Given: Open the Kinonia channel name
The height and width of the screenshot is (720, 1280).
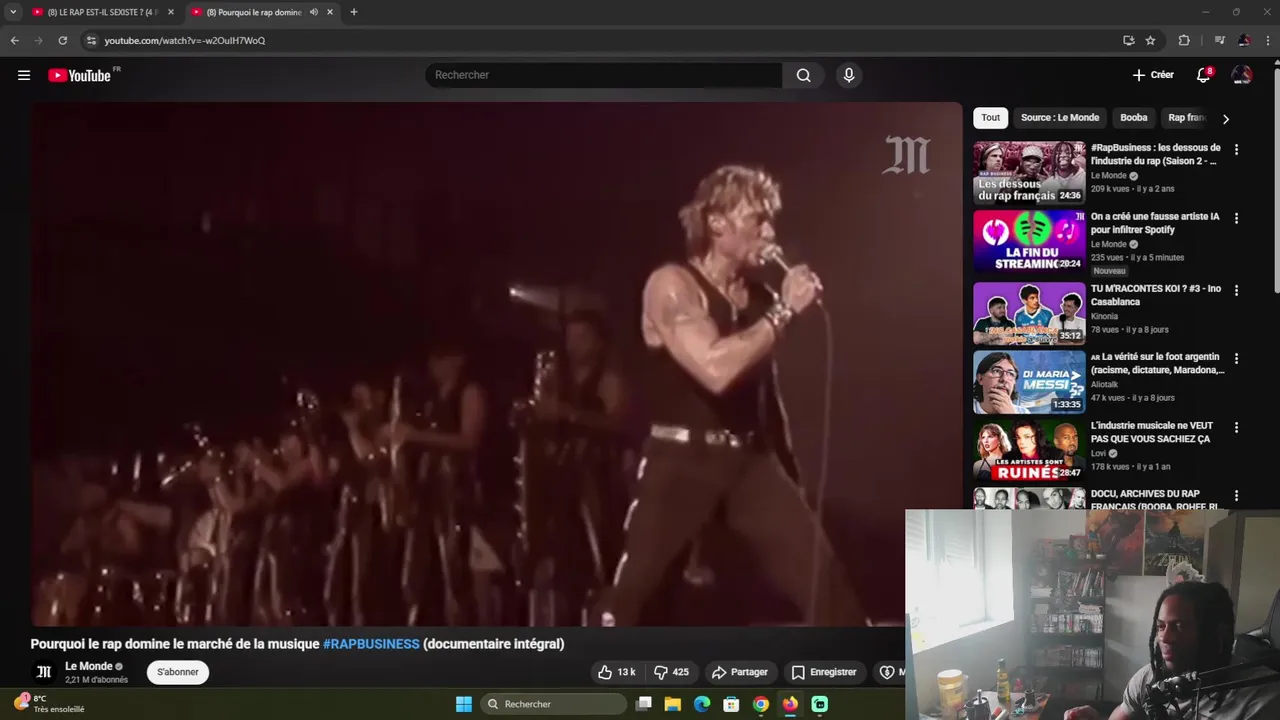Looking at the screenshot, I should pos(1104,316).
